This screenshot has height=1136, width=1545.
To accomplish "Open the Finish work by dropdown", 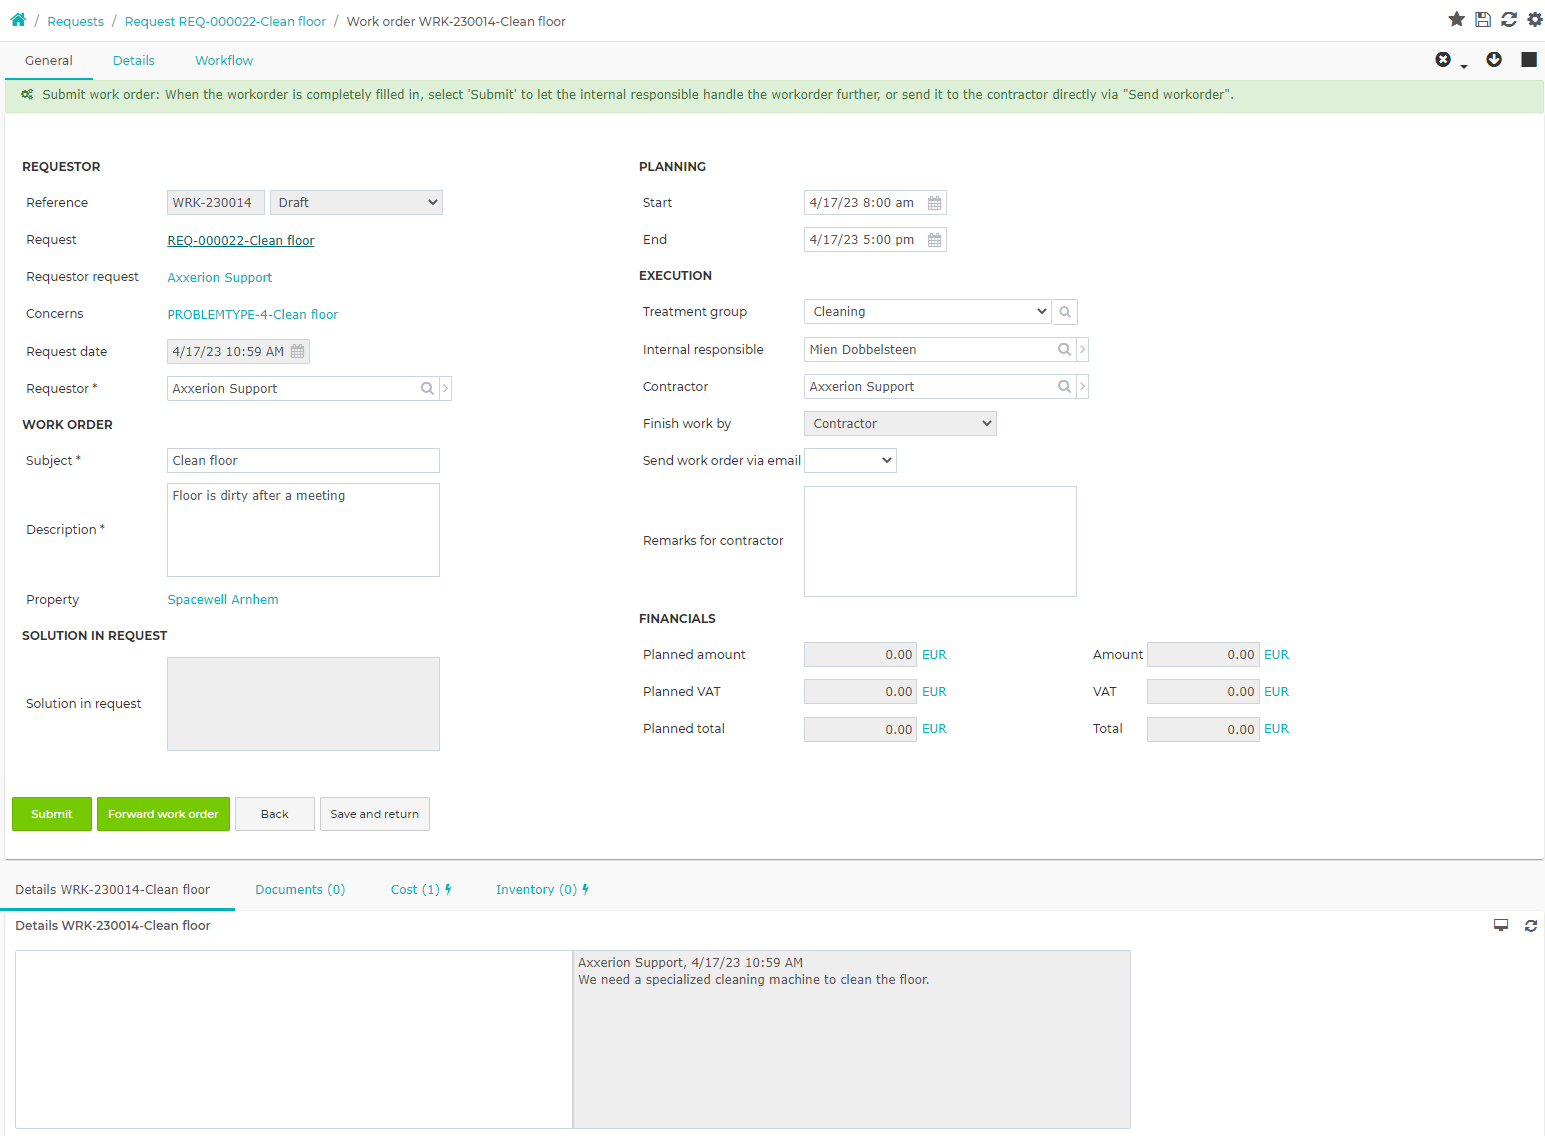I will pos(900,424).
